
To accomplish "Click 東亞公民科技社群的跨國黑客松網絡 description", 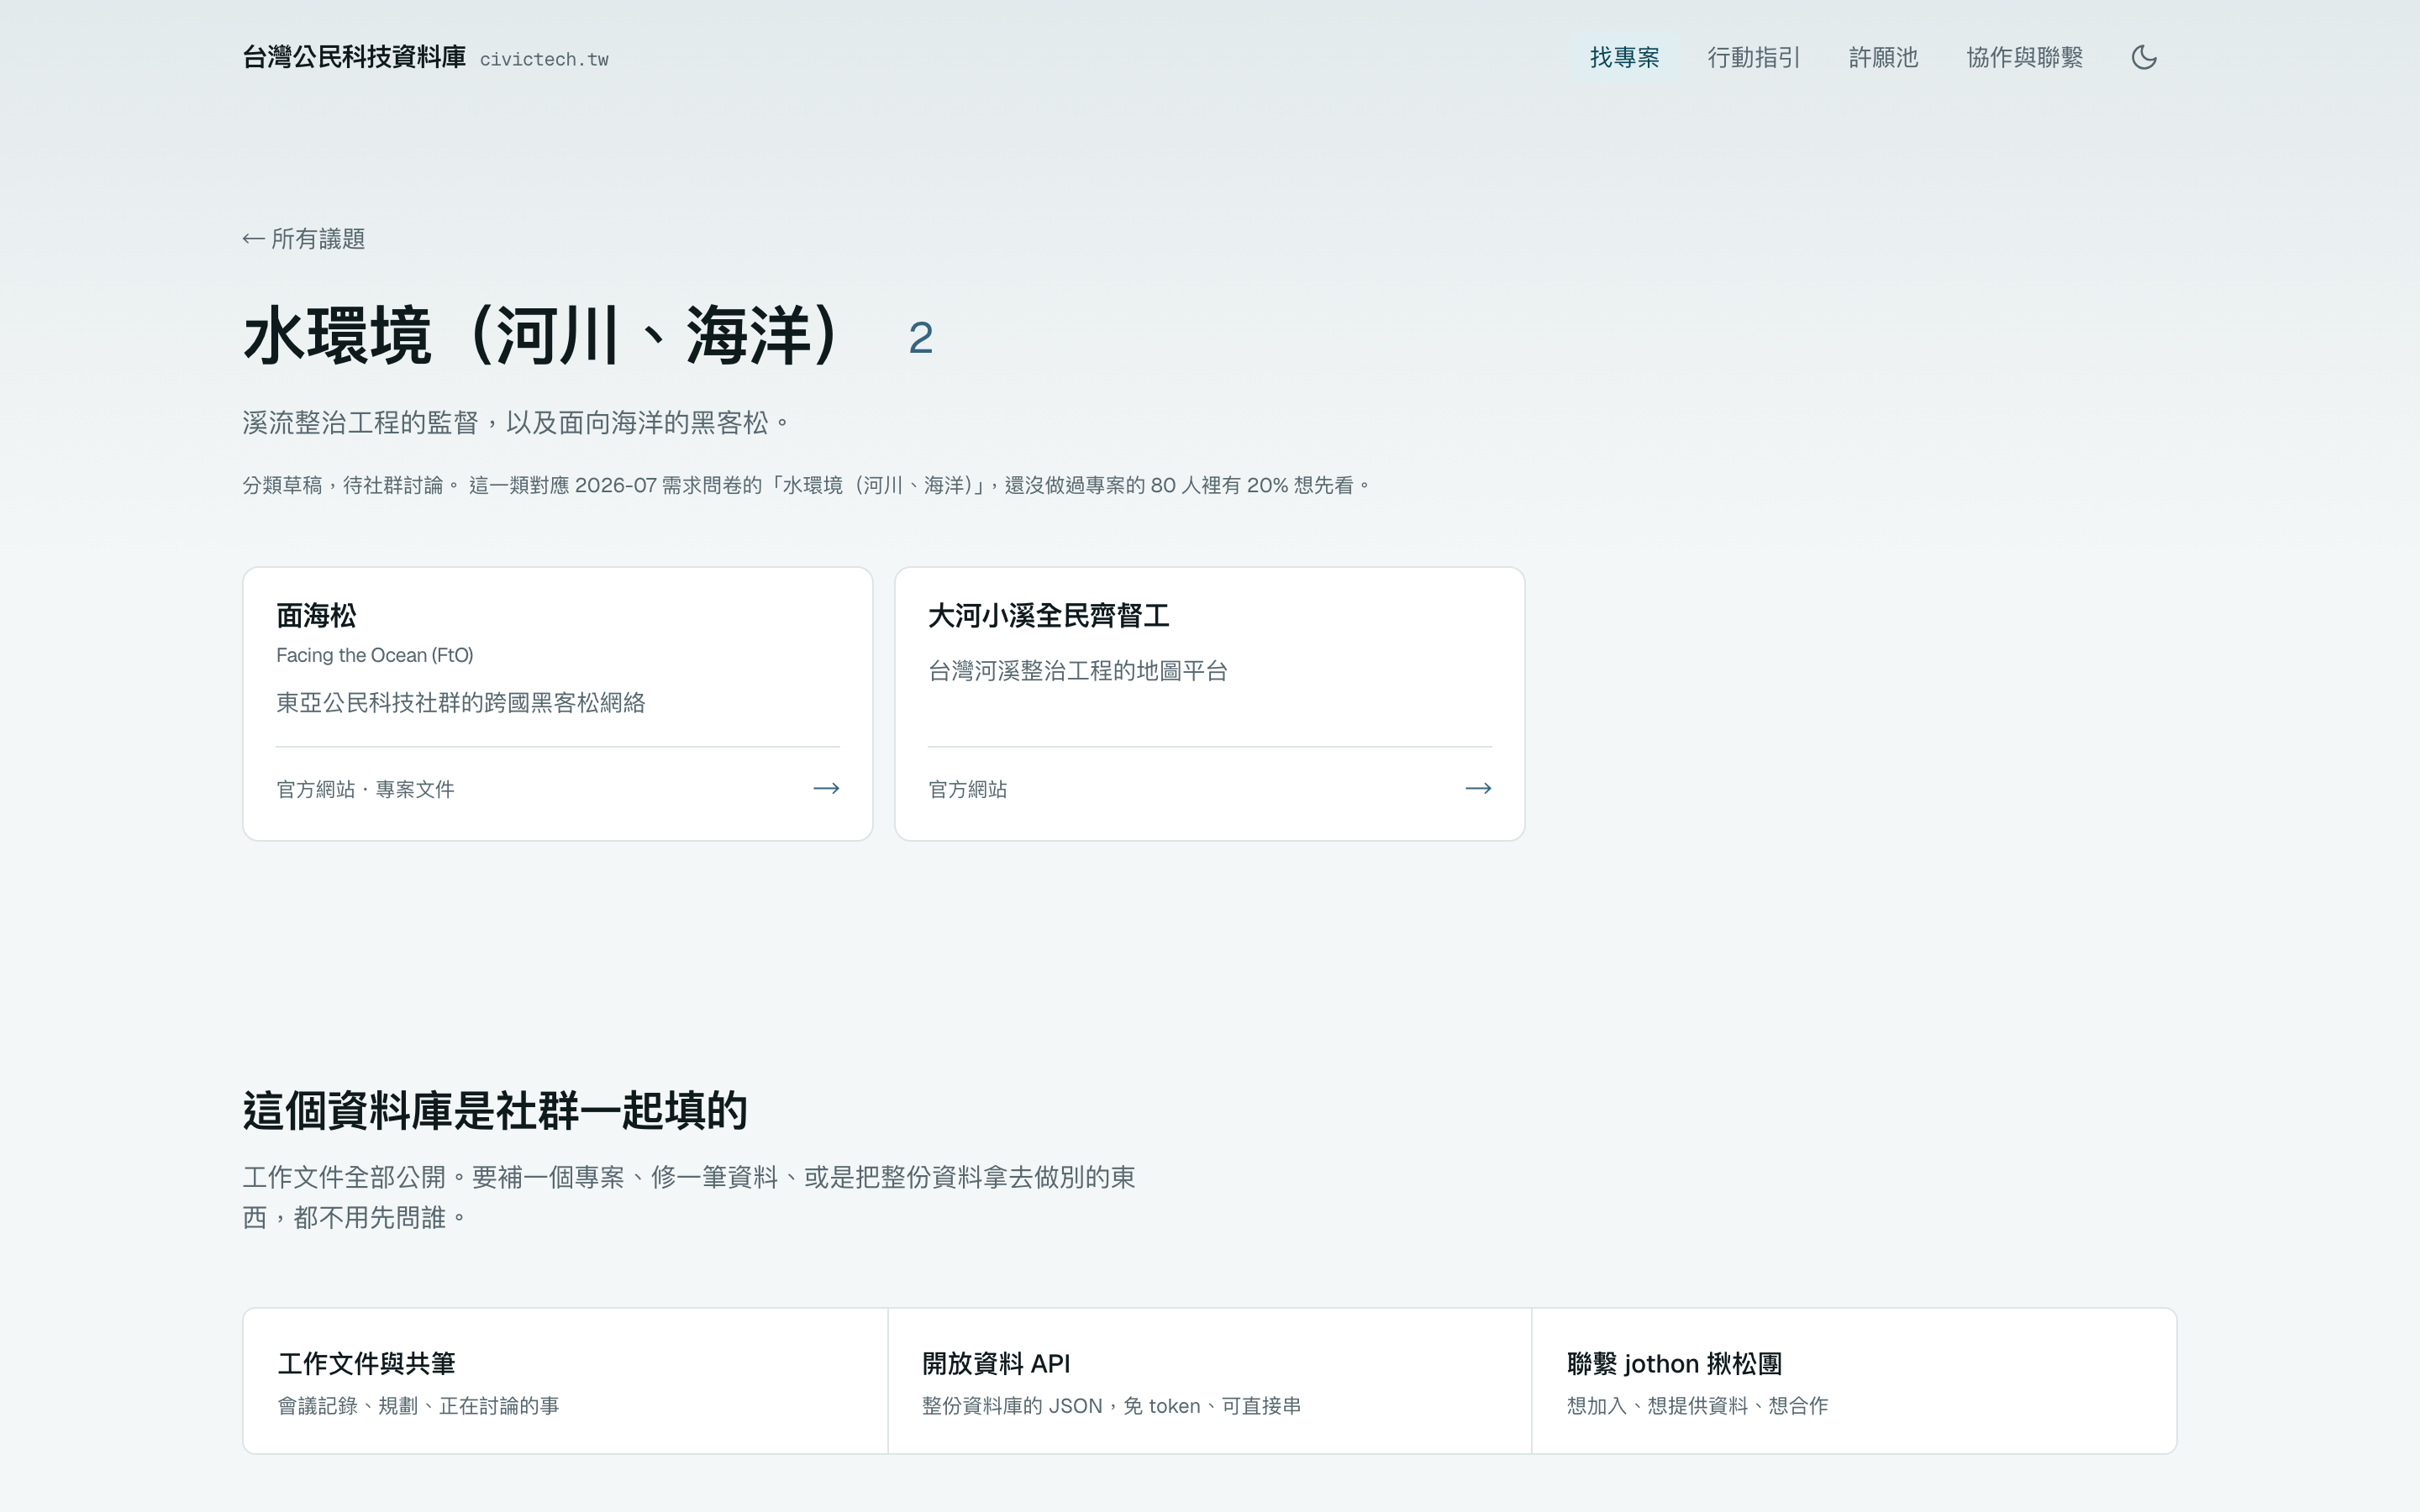I will coord(460,703).
